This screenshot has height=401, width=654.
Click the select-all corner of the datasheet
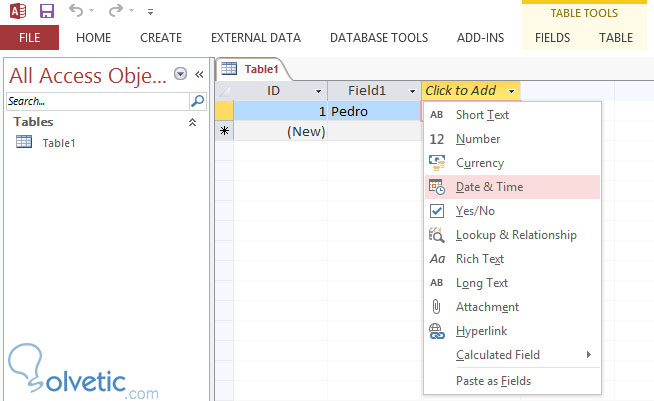point(224,91)
